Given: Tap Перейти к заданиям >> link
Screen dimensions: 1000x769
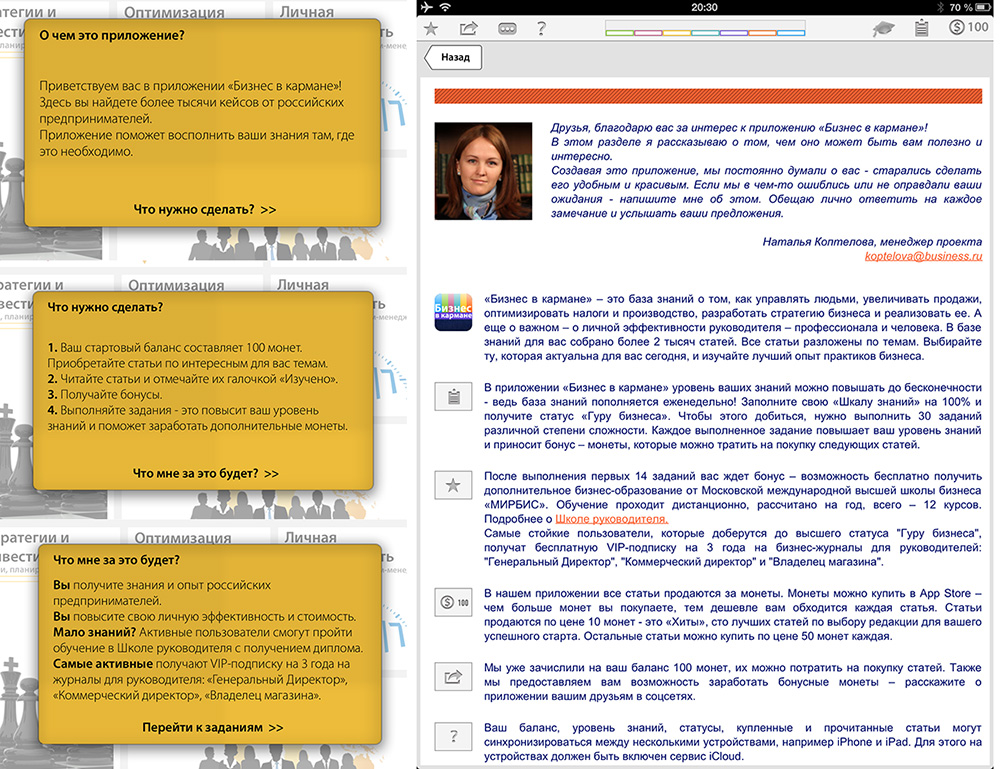Looking at the screenshot, I should click(212, 728).
